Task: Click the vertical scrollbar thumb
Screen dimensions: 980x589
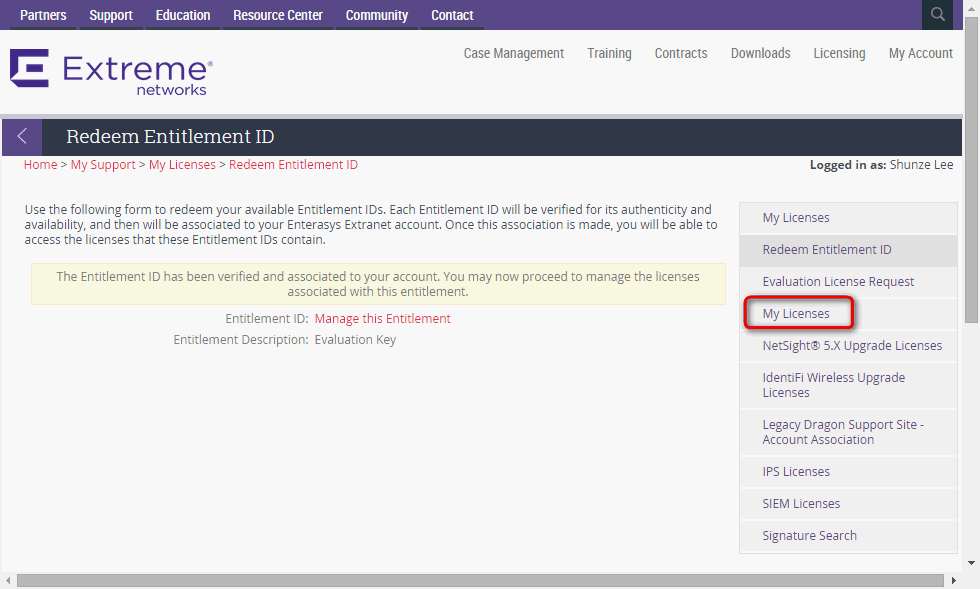Action: point(971,170)
